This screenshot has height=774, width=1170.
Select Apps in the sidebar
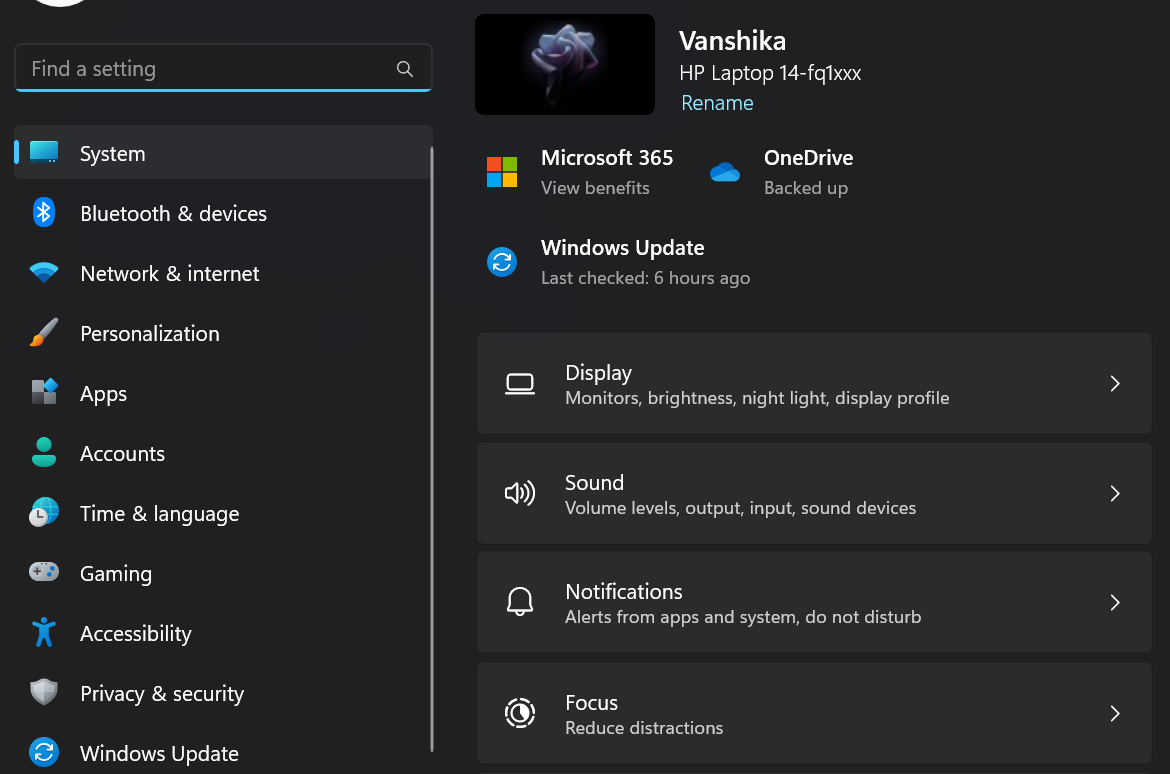104,394
